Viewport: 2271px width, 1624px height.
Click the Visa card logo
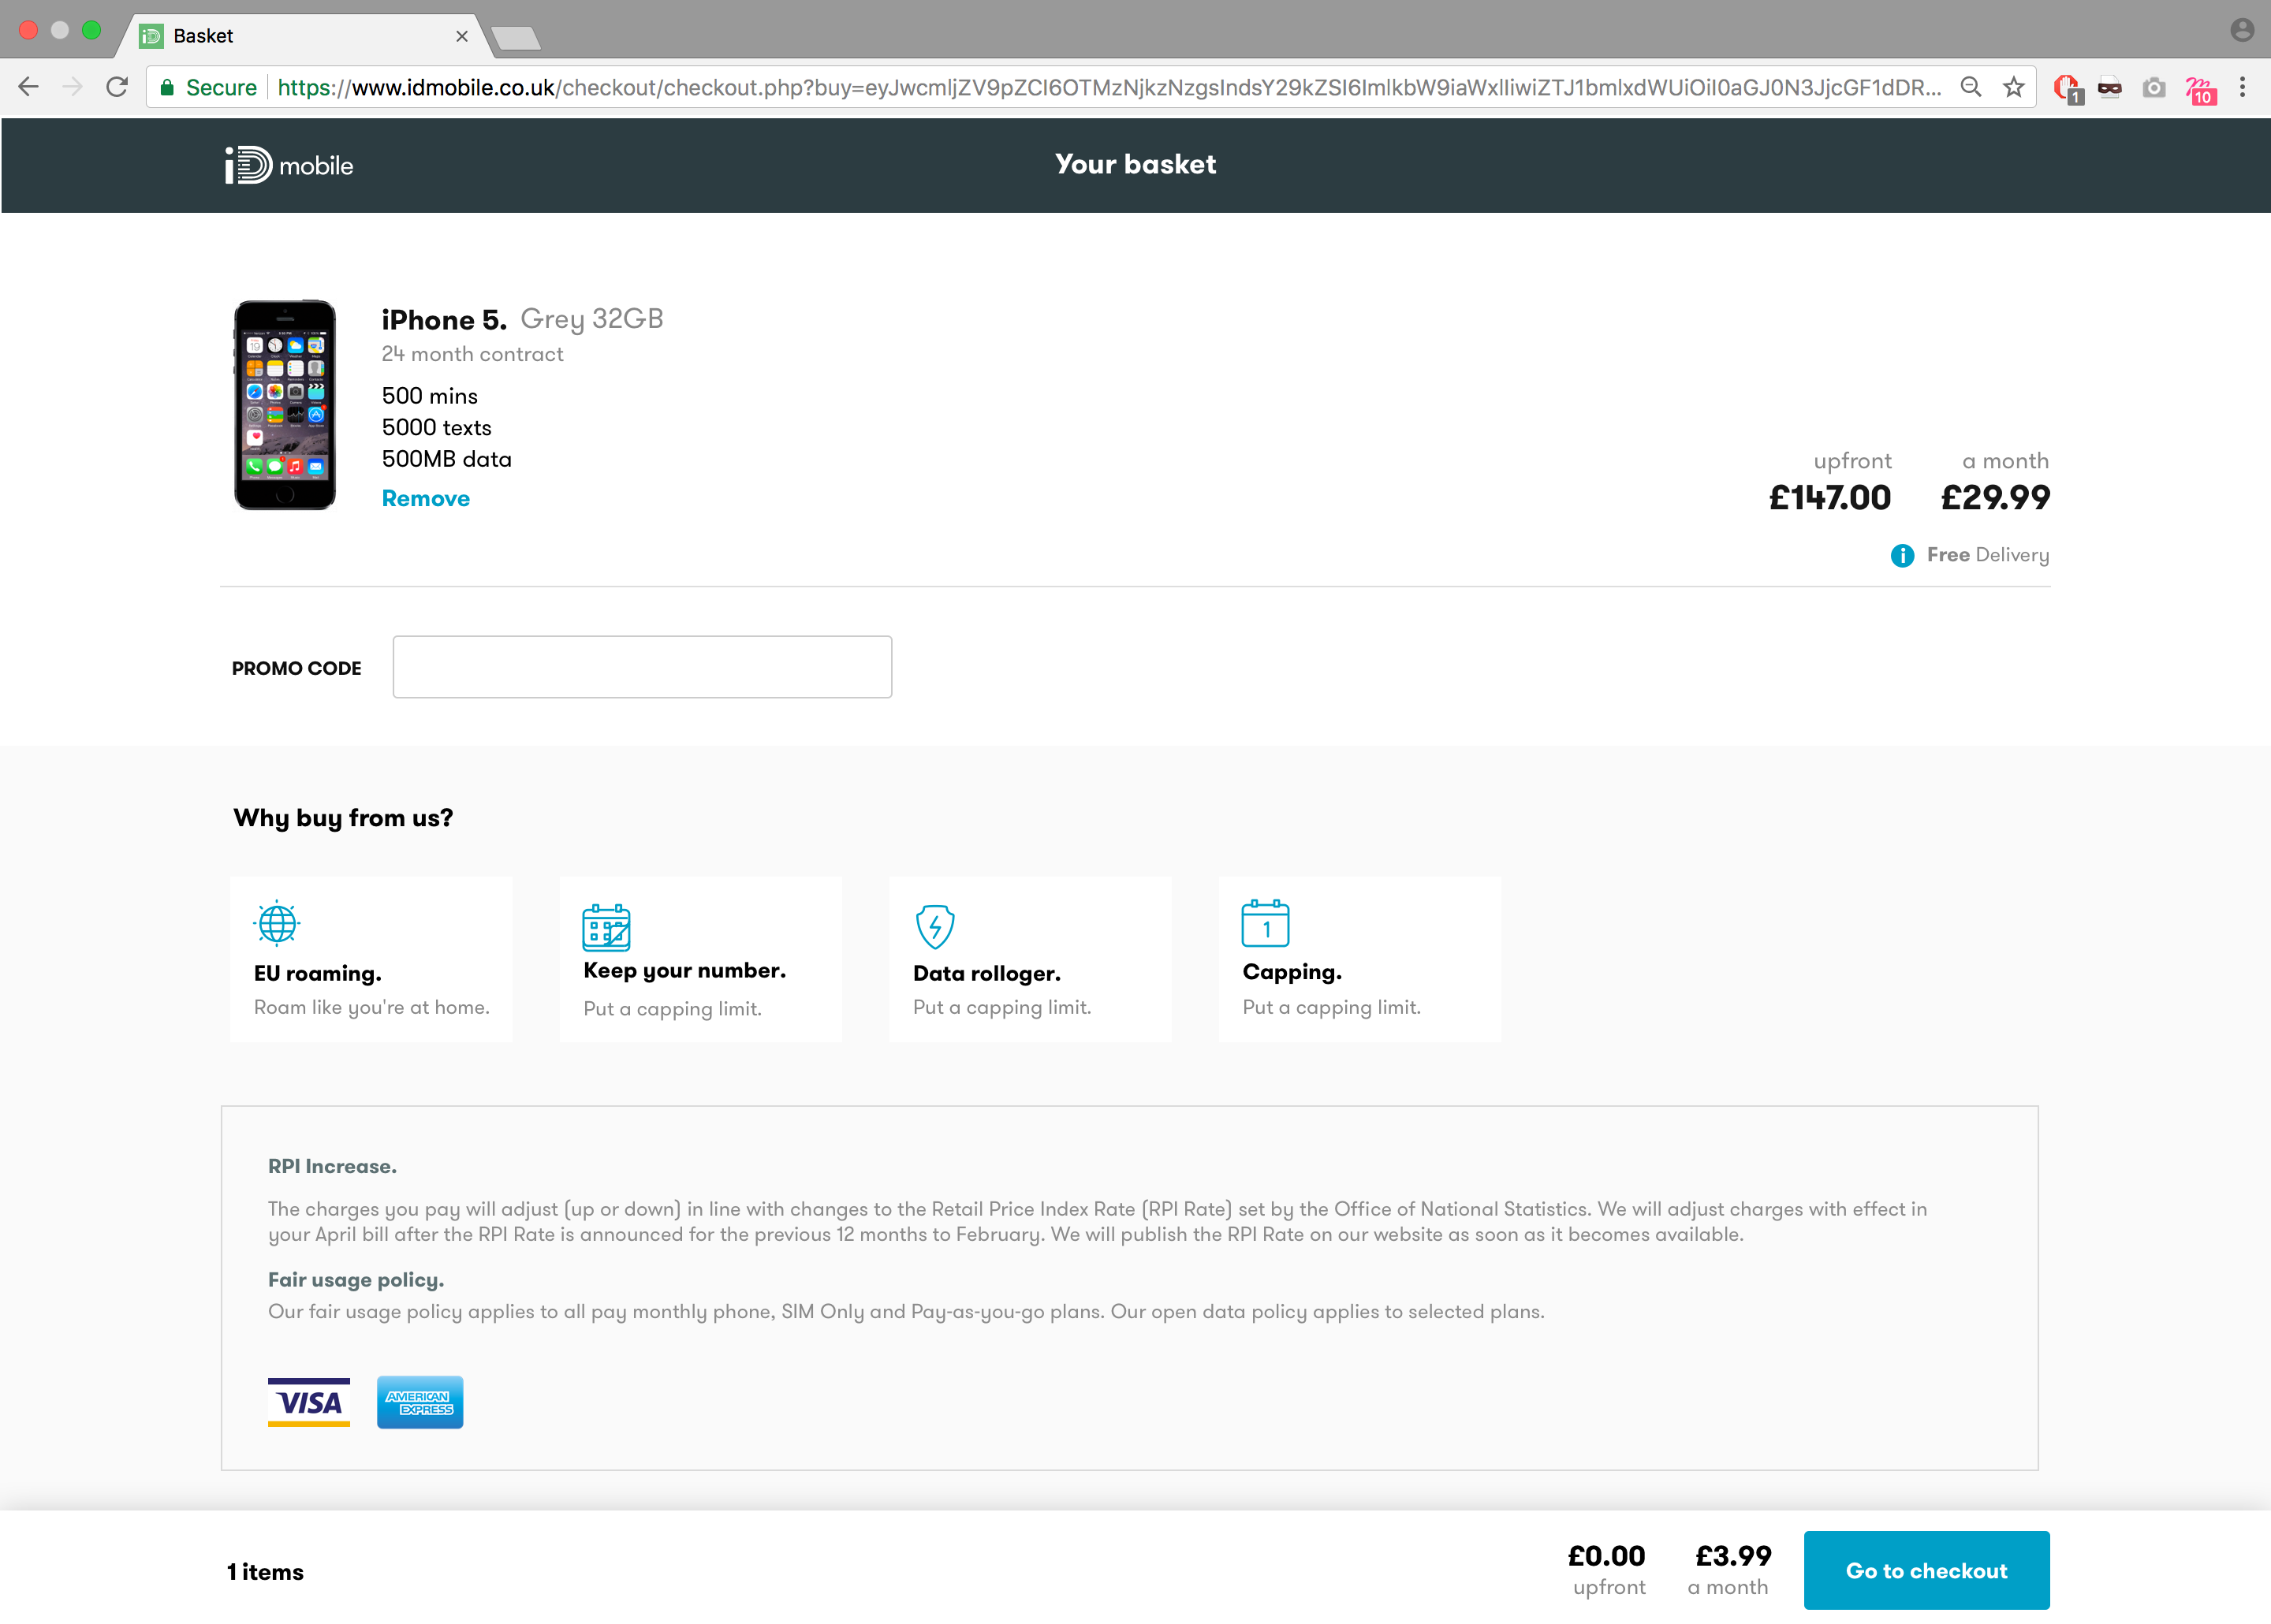coord(309,1402)
